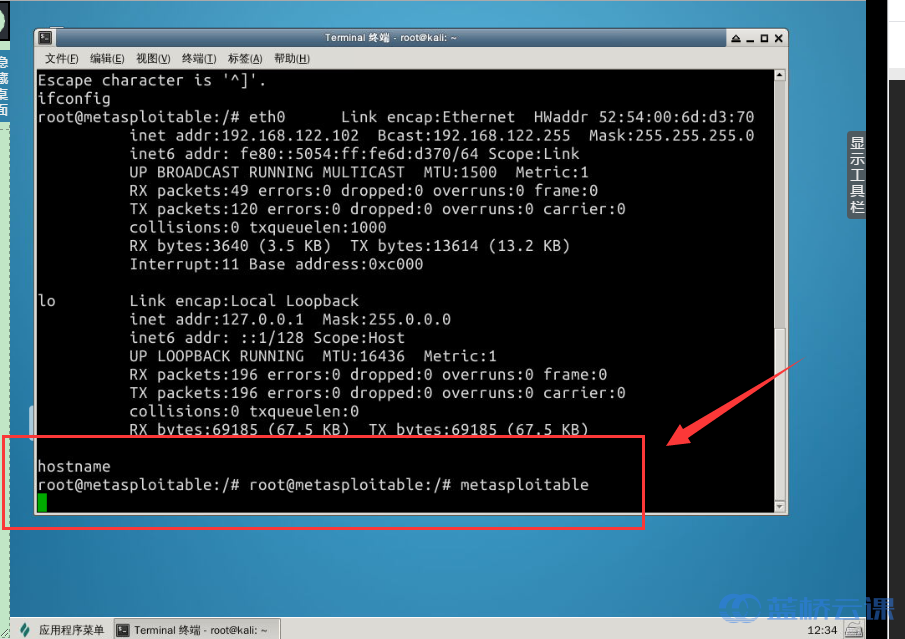Close the Terminal window
905x639 pixels.
coord(779,38)
